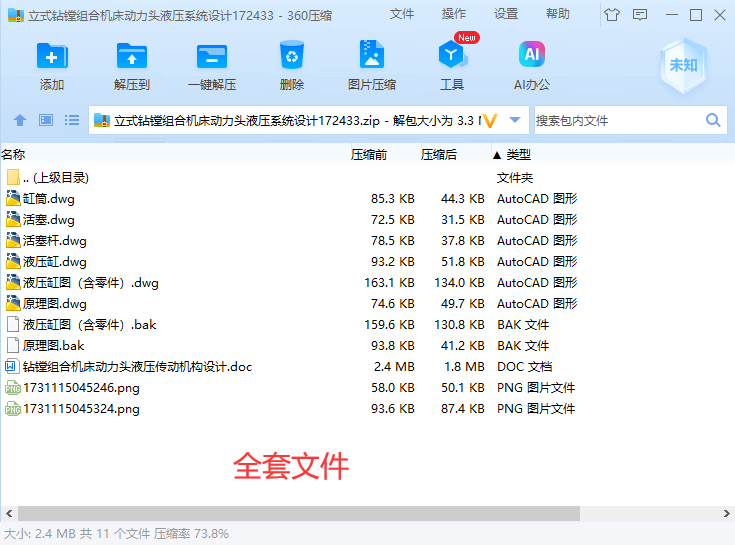The image size is (735, 545).
Task: Click the 压缩率 73.8% status bar text
Action: 191,534
